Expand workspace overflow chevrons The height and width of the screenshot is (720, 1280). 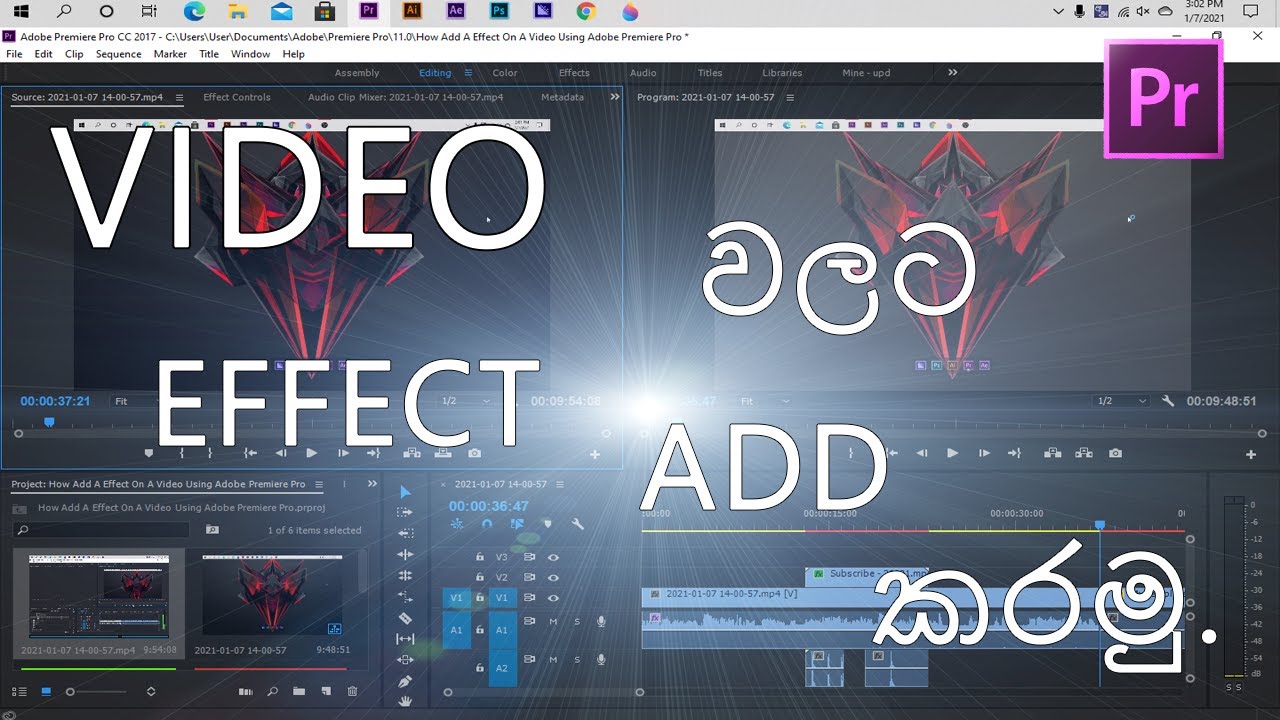pyautogui.click(x=953, y=72)
